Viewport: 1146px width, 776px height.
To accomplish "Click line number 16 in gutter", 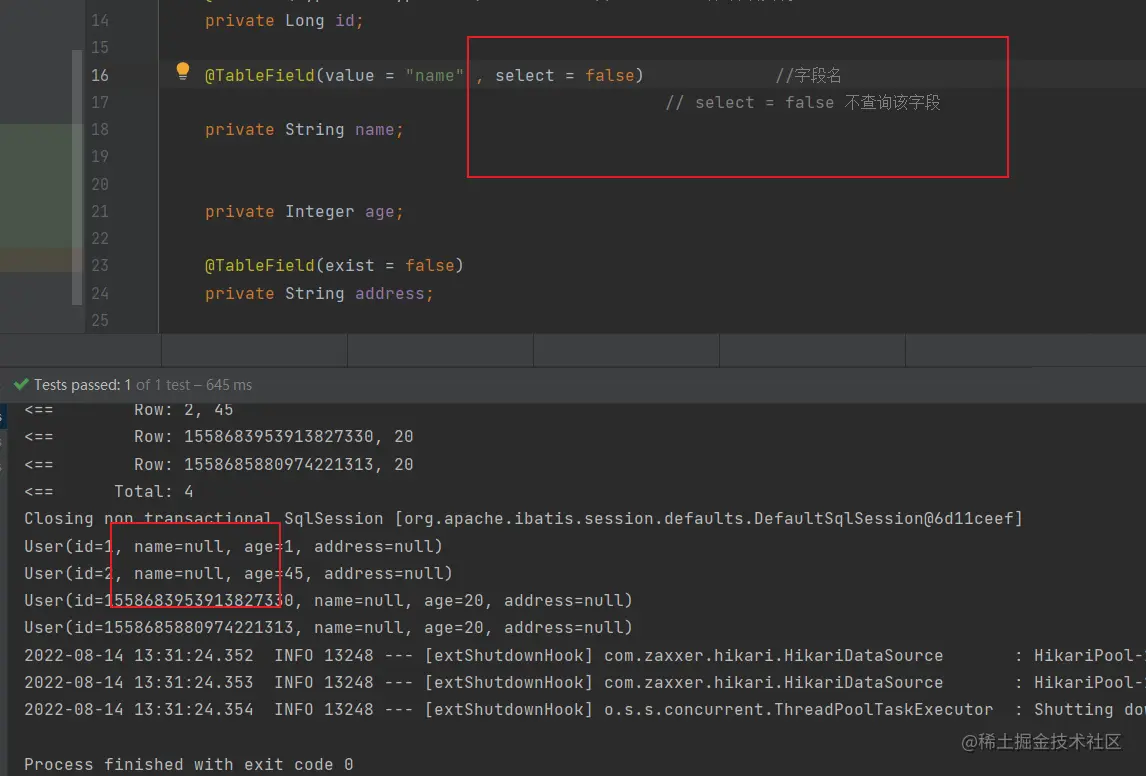I will pos(100,75).
